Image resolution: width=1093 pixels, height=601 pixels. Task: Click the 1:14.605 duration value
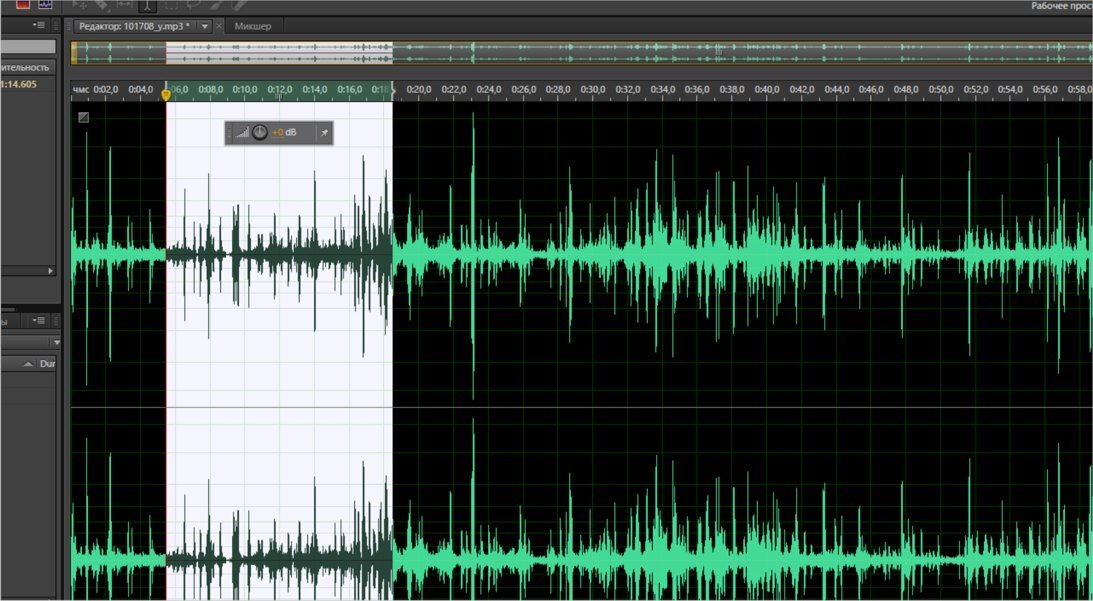tap(19, 84)
